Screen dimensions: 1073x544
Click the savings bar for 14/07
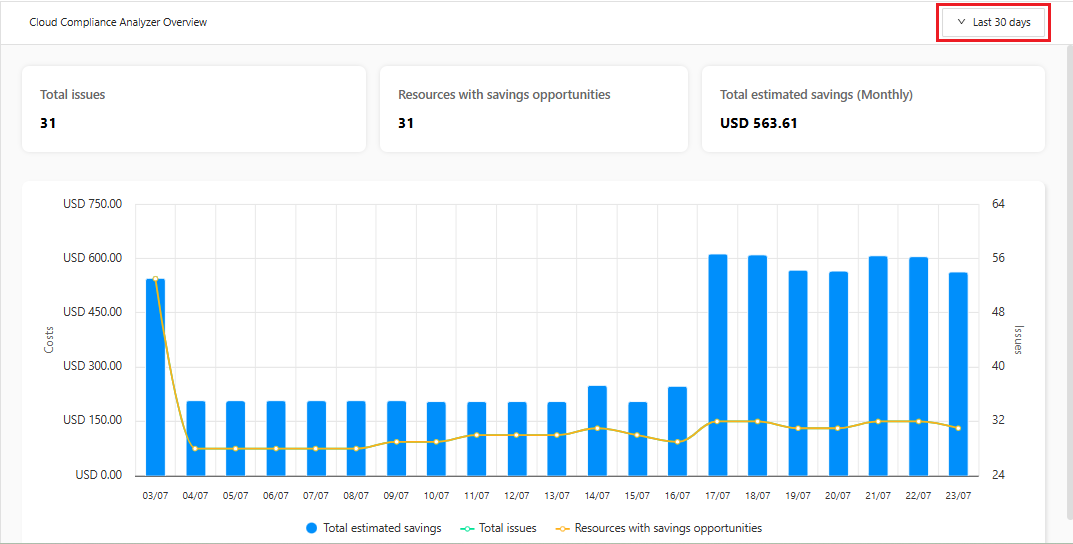coord(597,430)
